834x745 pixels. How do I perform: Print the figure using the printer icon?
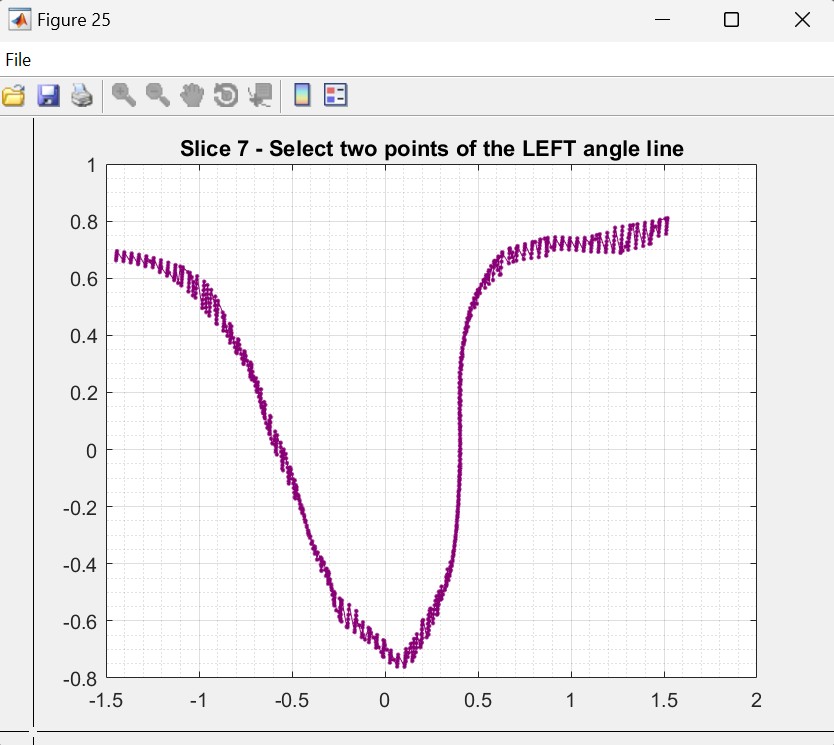(x=82, y=96)
